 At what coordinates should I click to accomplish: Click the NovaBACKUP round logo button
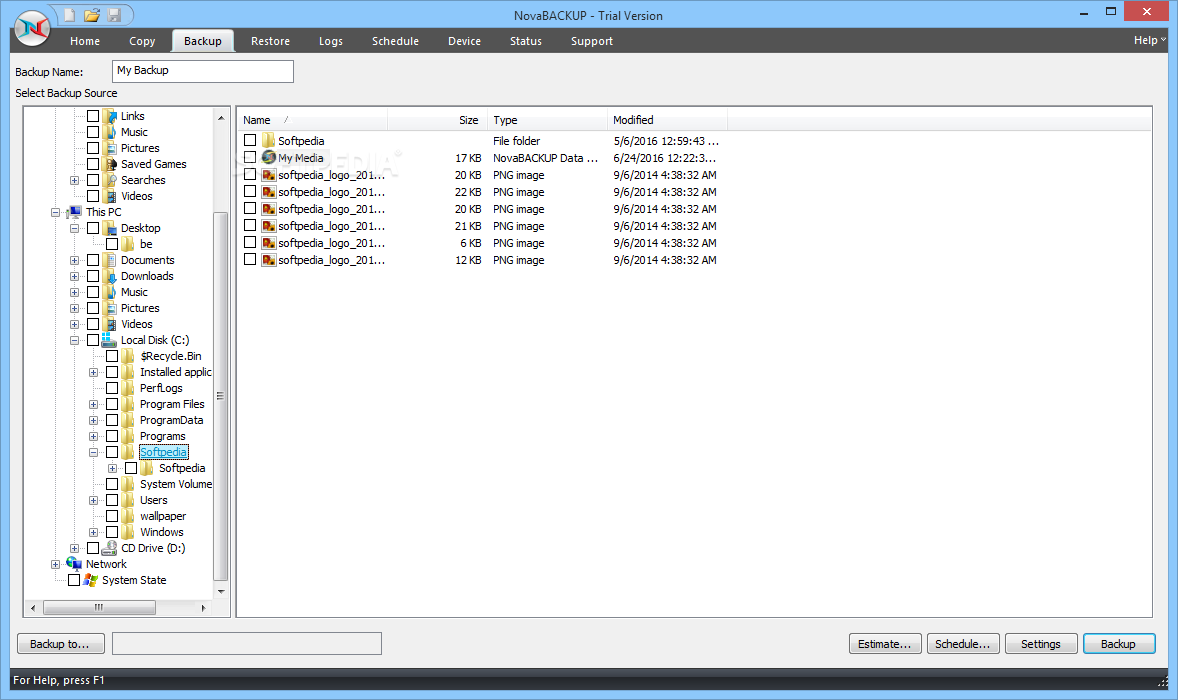pos(32,29)
